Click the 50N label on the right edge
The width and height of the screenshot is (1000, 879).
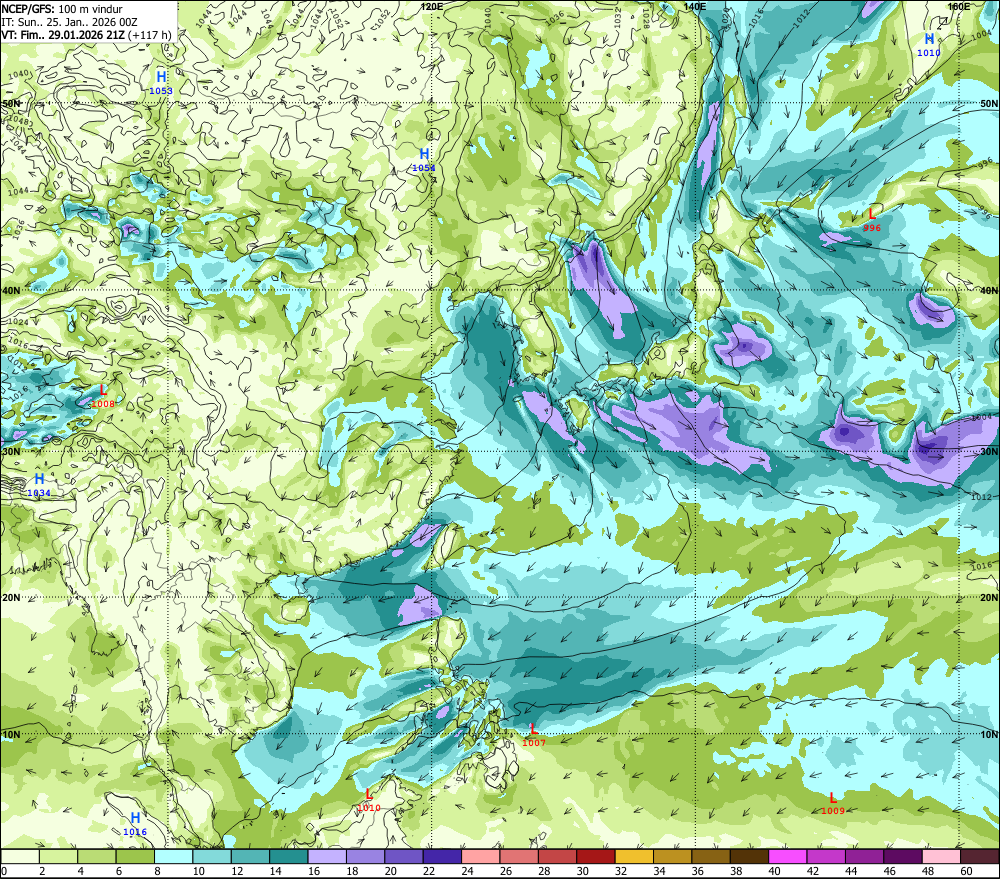(989, 103)
